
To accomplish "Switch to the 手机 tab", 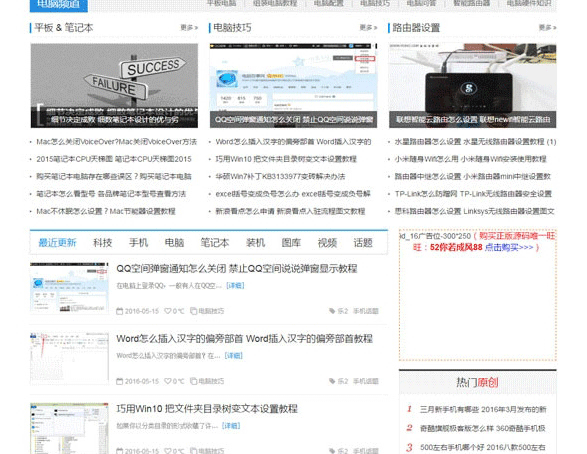I will click(x=139, y=243).
